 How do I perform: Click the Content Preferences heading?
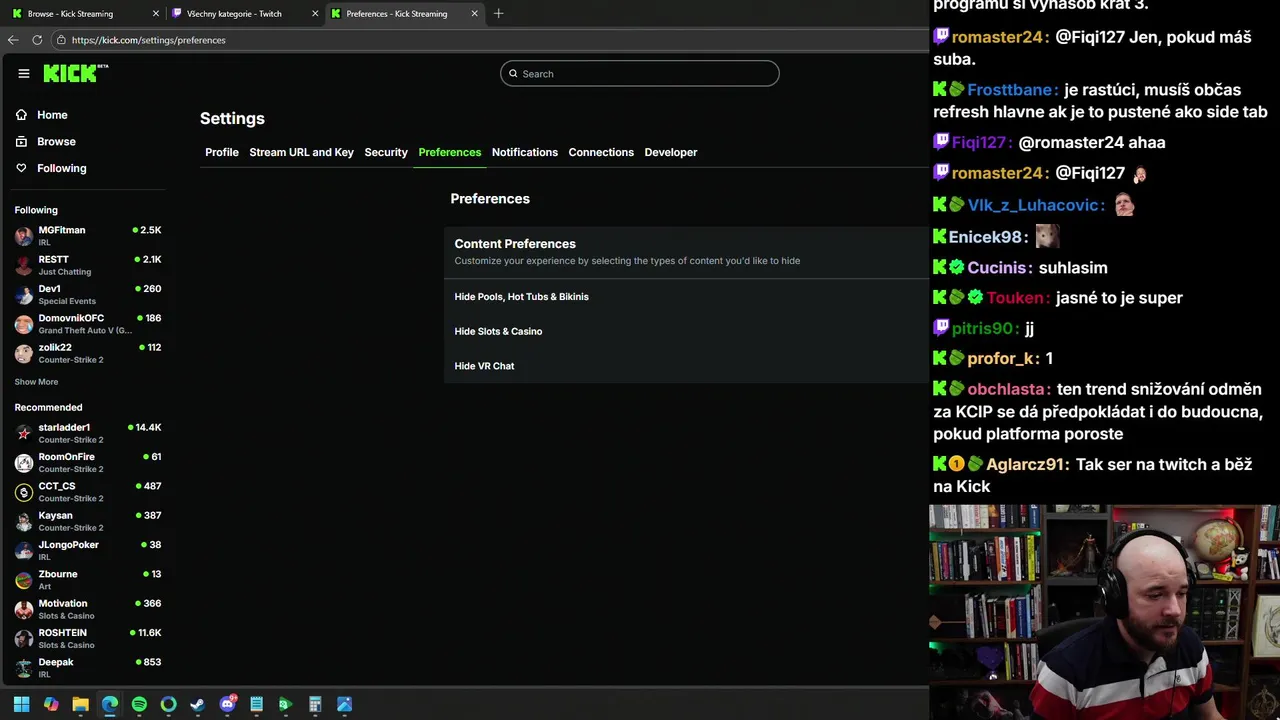(x=515, y=244)
